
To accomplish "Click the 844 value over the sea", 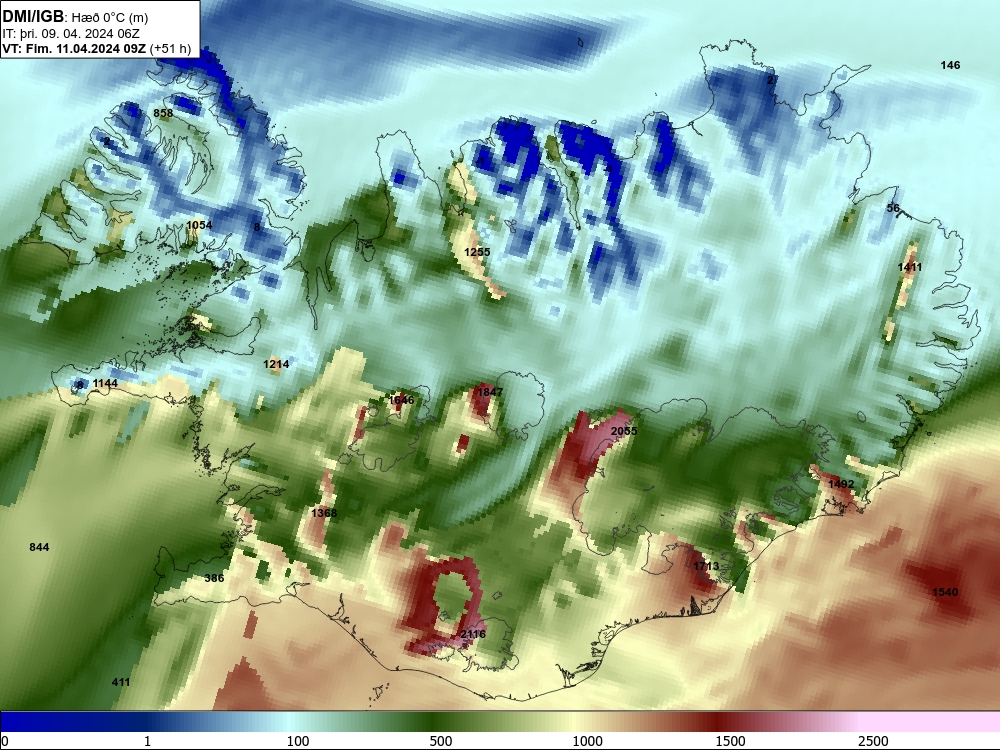I will point(39,547).
